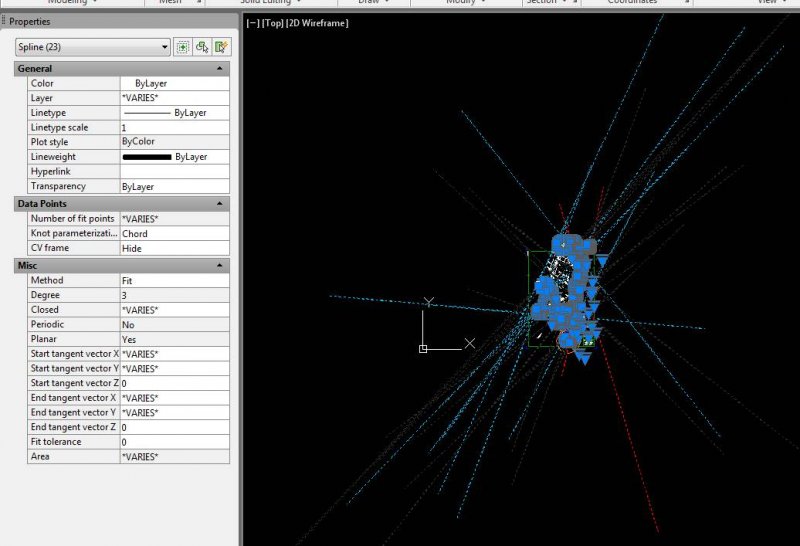The height and width of the screenshot is (546, 800).
Task: Collapse the Misc section
Action: click(220, 266)
